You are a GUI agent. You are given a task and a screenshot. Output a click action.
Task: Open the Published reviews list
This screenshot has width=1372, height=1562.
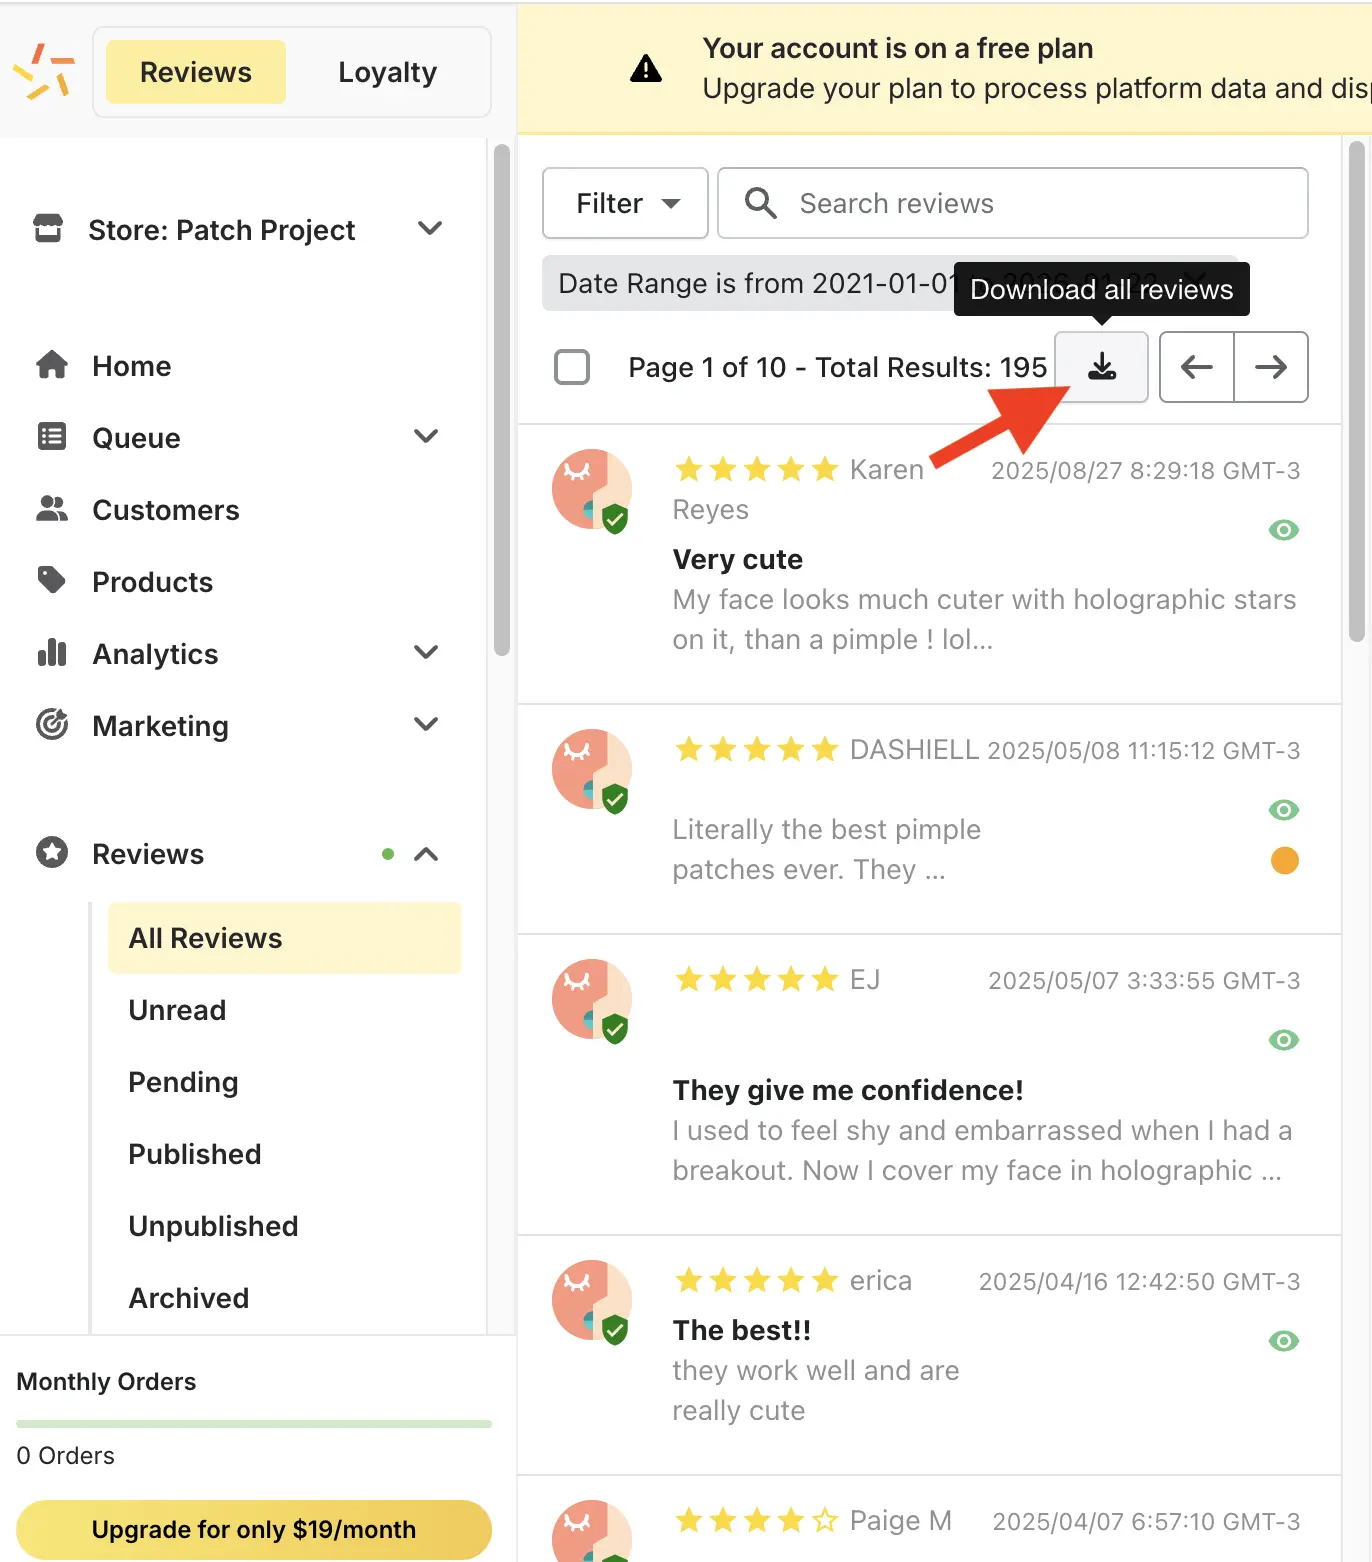[195, 1154]
